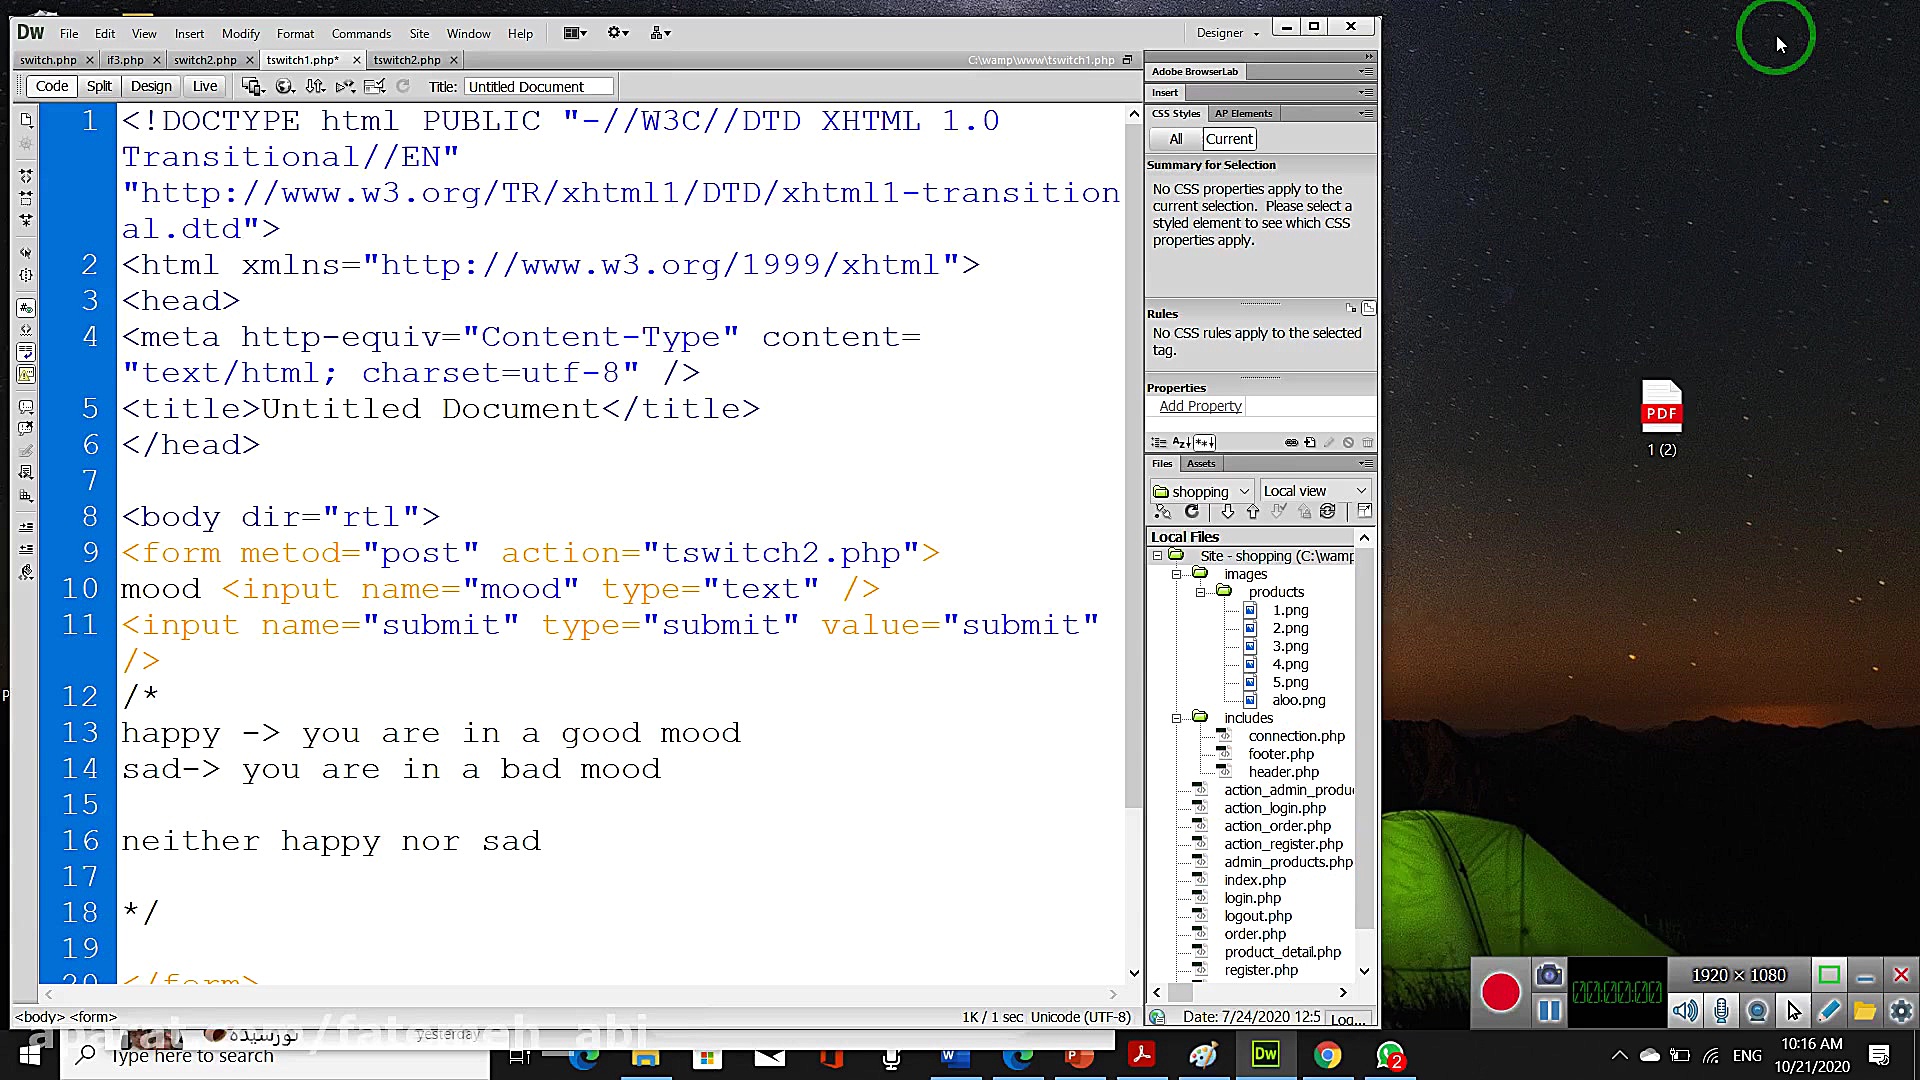Click the Get files download arrow
Image resolution: width=1920 pixels, height=1080 pixels.
point(1227,512)
